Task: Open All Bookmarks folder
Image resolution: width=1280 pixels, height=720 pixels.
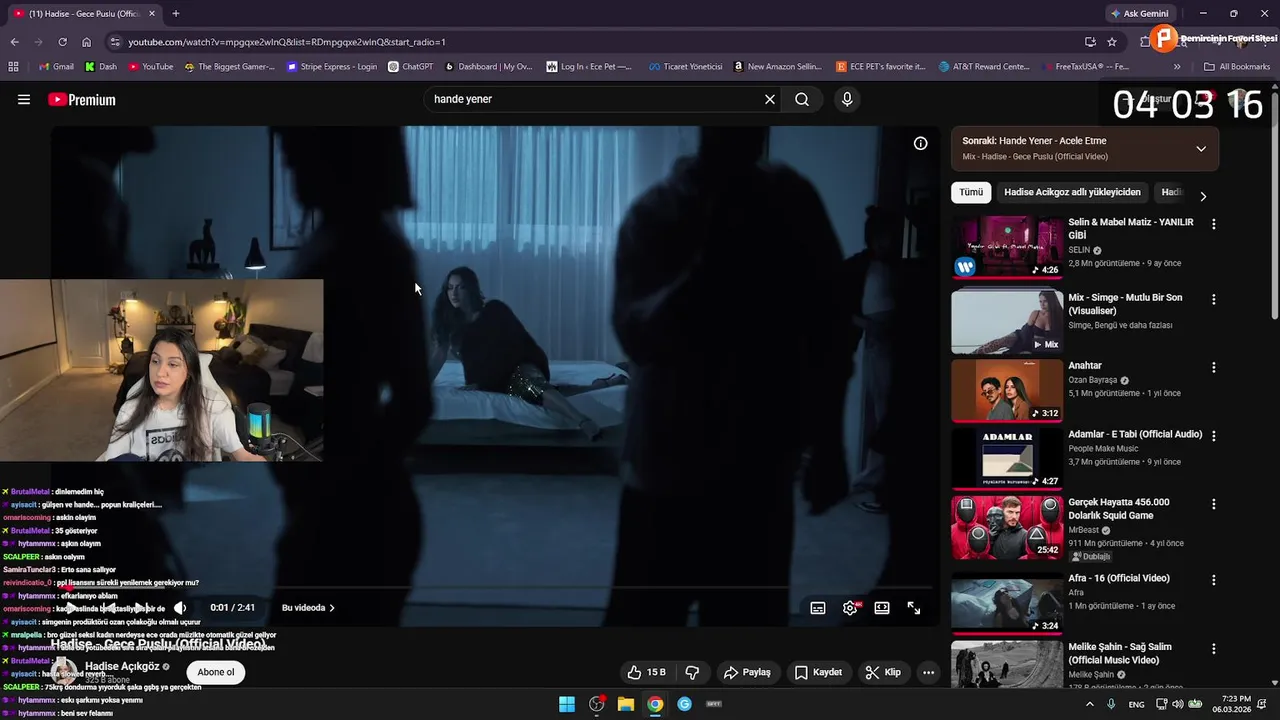Action: pos(1237,67)
